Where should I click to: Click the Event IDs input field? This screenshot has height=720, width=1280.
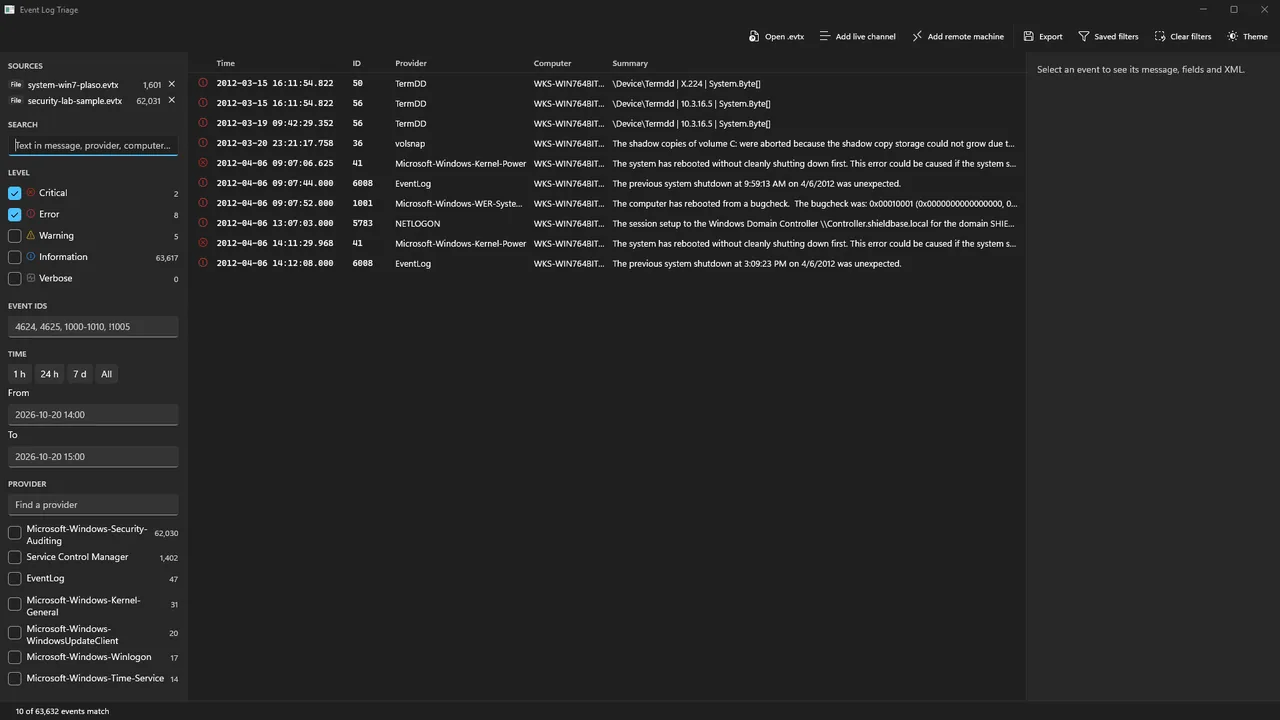[93, 327]
